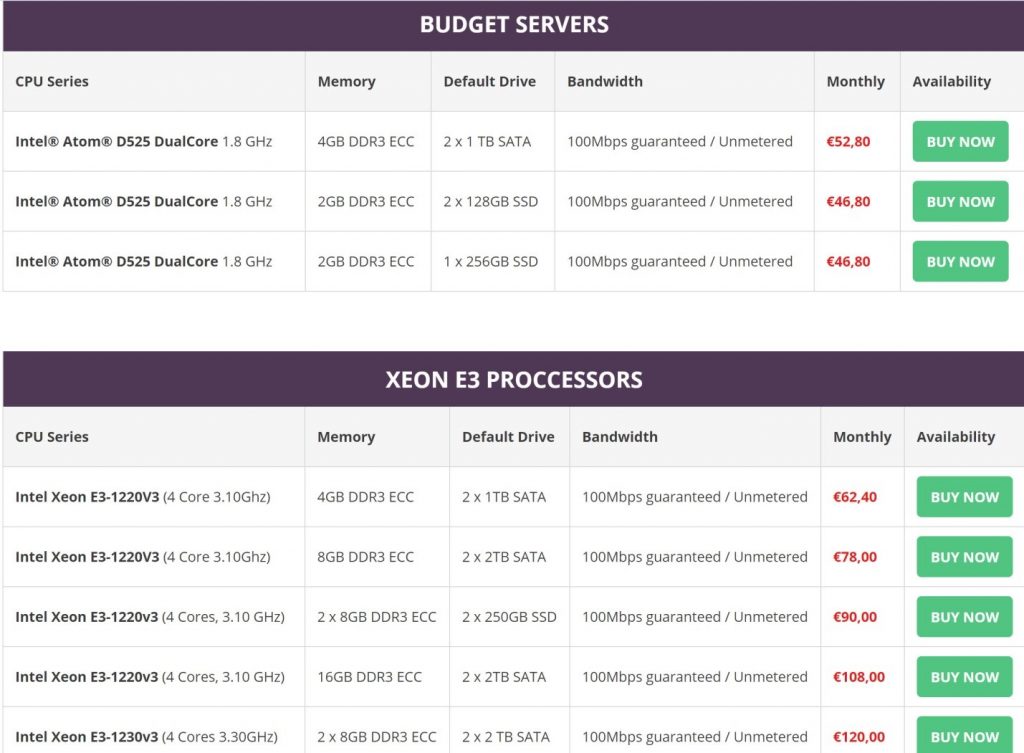This screenshot has height=753, width=1024.
Task: Click the XEON E3 PROCCESSORS heading
Action: [514, 380]
